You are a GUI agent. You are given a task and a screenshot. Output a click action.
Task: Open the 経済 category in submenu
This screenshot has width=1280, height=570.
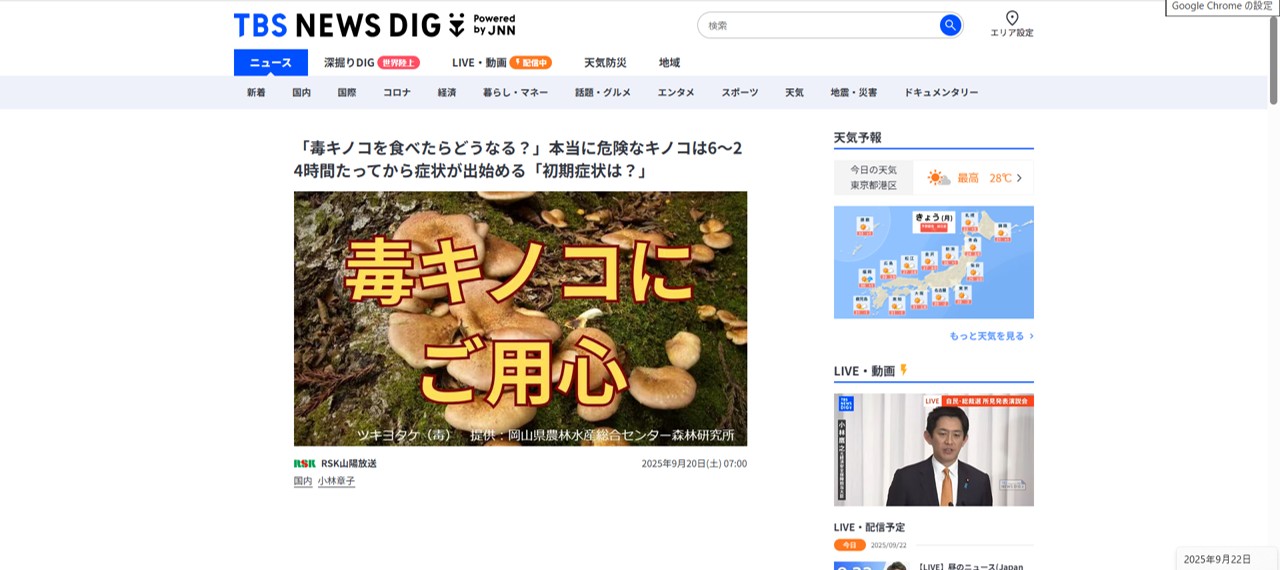(x=447, y=92)
